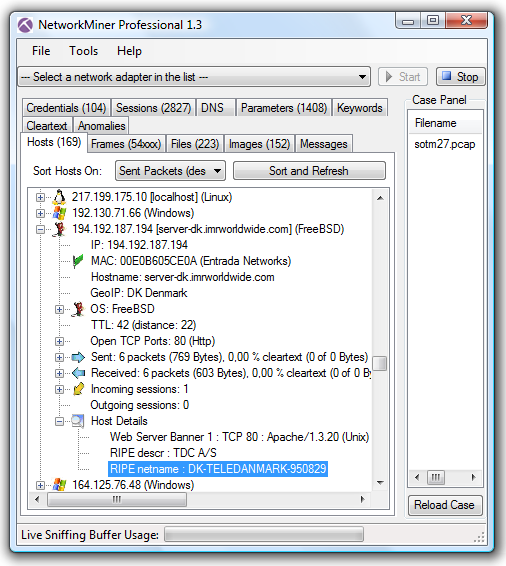
Task: Expand the Incoming sessions node
Action: [60, 389]
